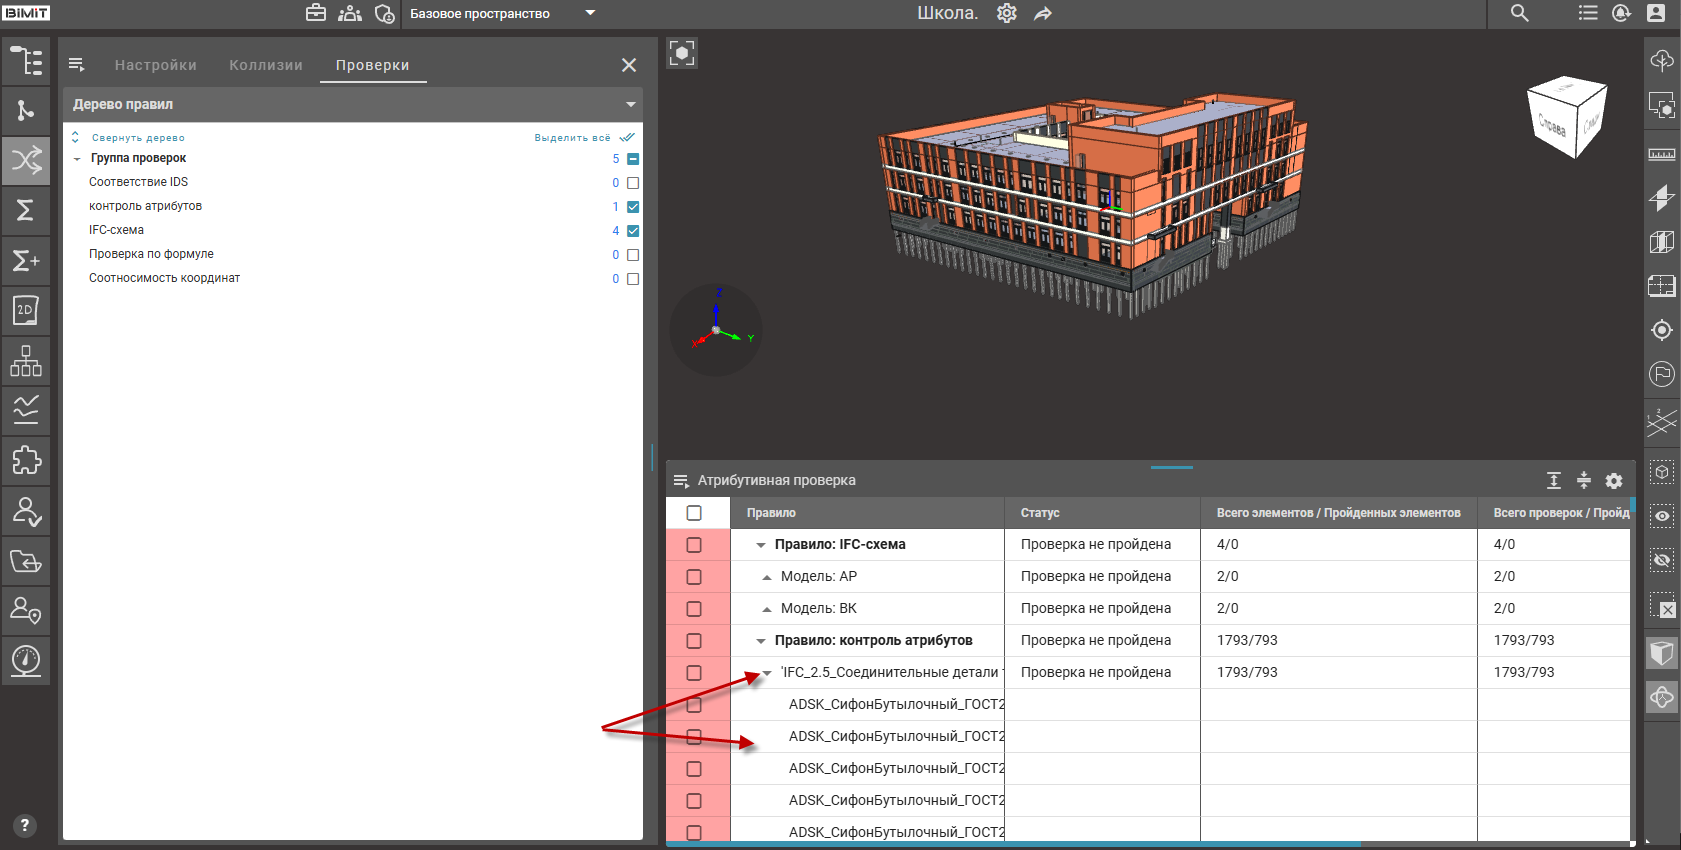
Task: Click the ruler measurement tool icon
Action: point(1661,154)
